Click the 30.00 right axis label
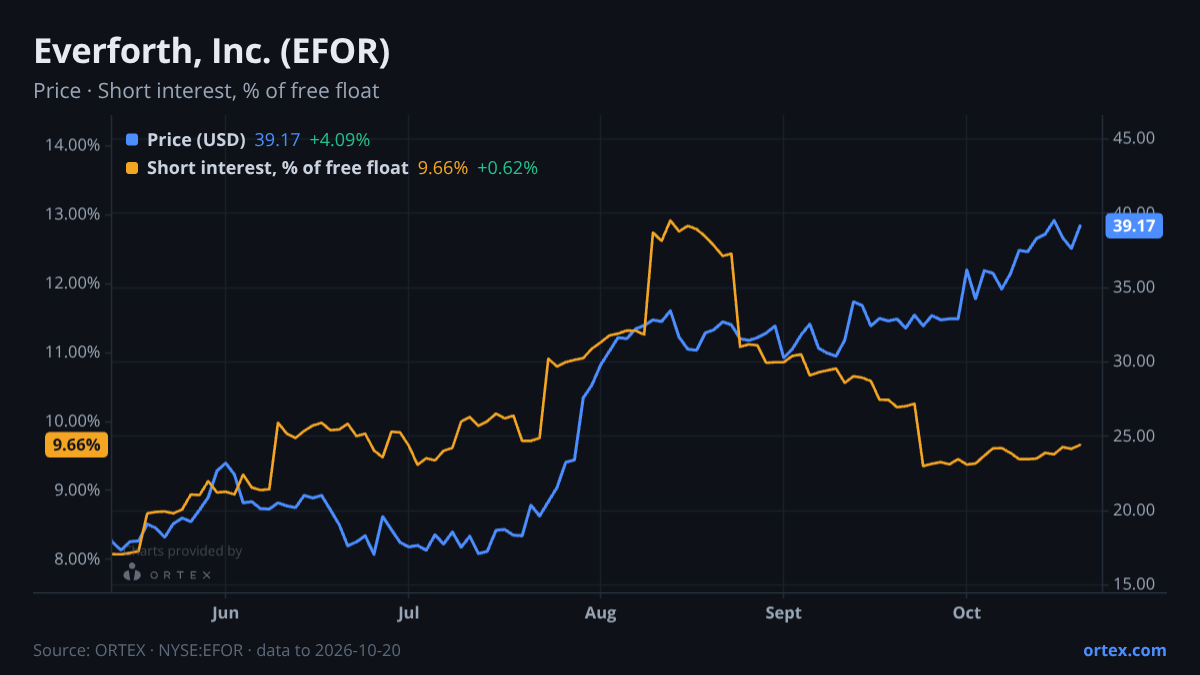Viewport: 1200px width, 675px height. pyautogui.click(x=1134, y=361)
